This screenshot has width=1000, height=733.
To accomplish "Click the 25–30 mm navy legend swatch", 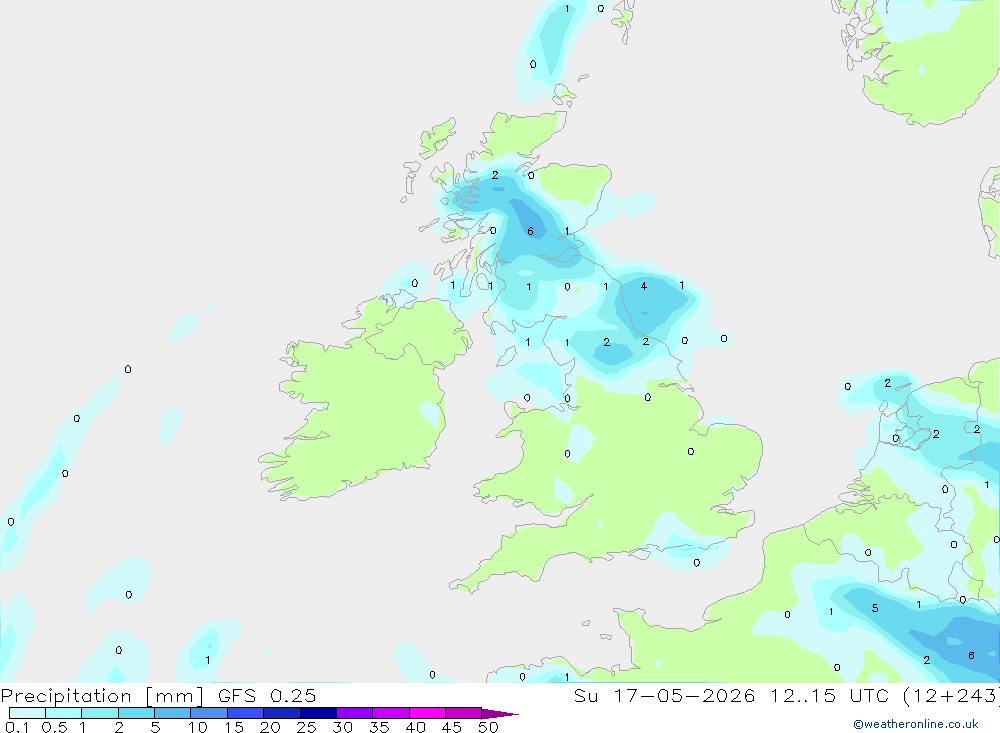I will [318, 713].
